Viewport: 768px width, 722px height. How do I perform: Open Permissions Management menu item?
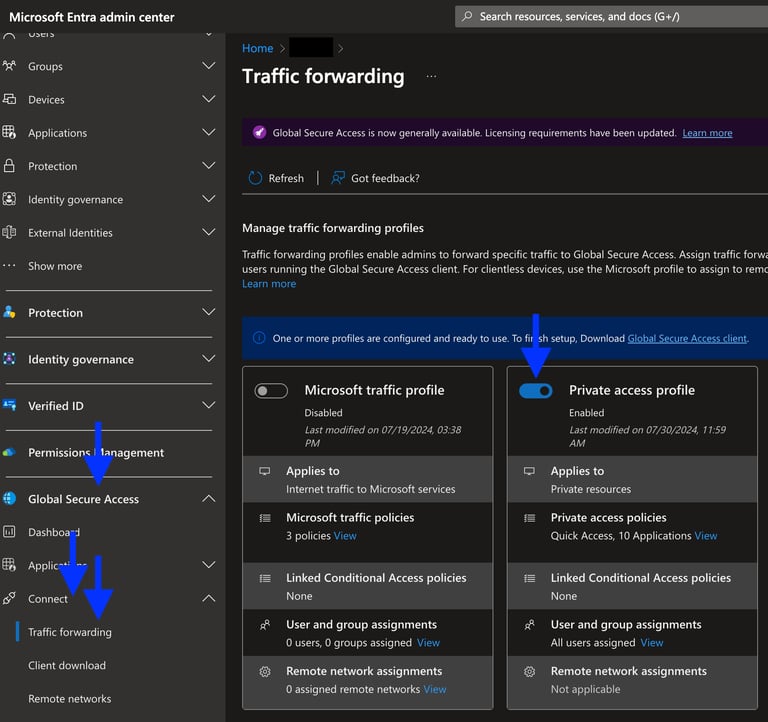click(x=96, y=453)
